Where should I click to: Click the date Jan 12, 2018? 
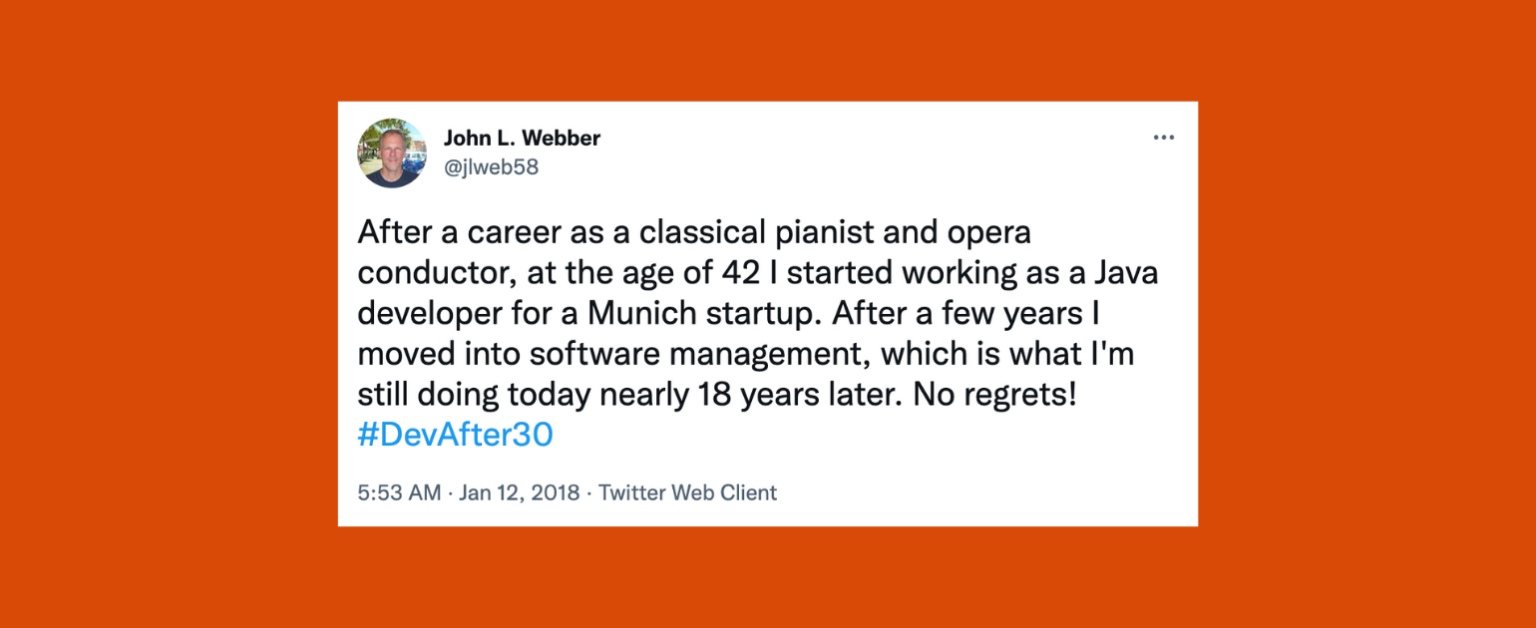pos(520,492)
